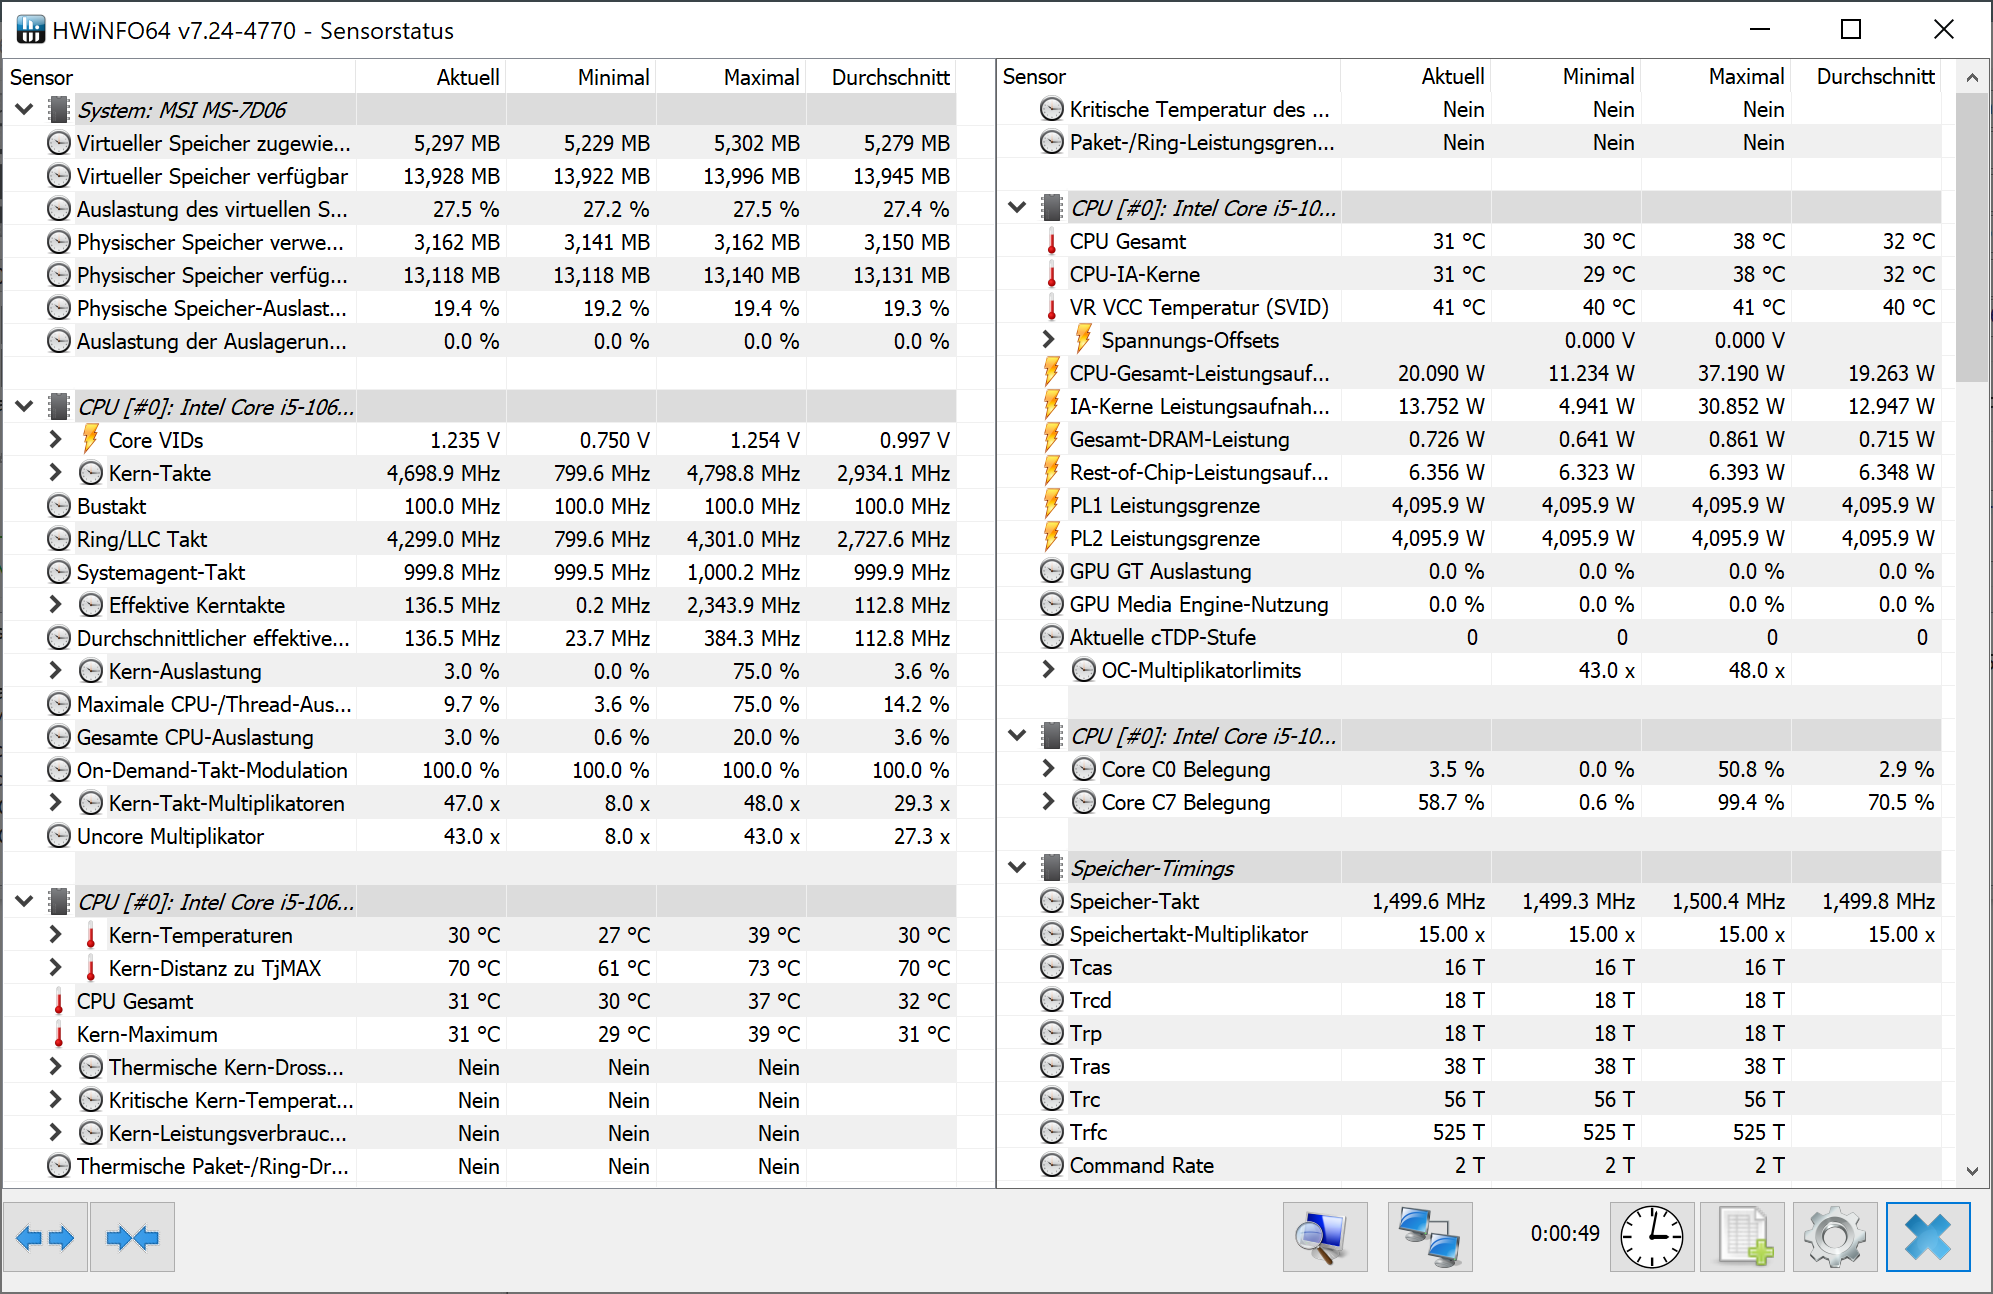Image resolution: width=1993 pixels, height=1294 pixels.
Task: Click the gauge icon beside Tcas
Action: [x=1052, y=967]
